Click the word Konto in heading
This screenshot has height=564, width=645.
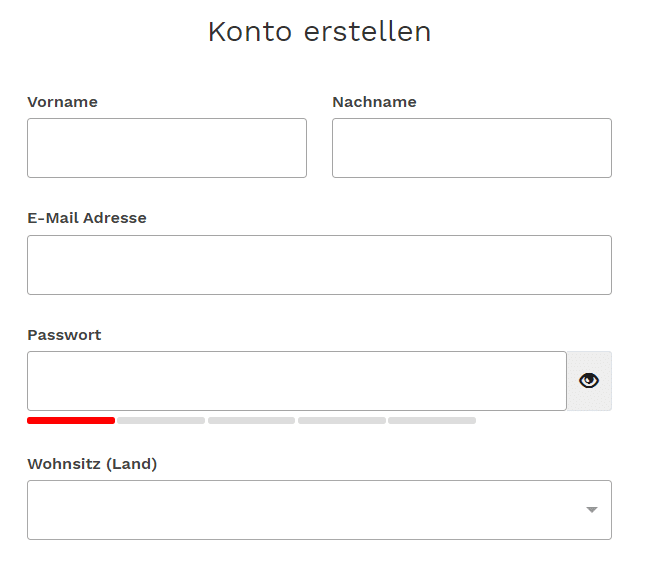click(x=250, y=32)
